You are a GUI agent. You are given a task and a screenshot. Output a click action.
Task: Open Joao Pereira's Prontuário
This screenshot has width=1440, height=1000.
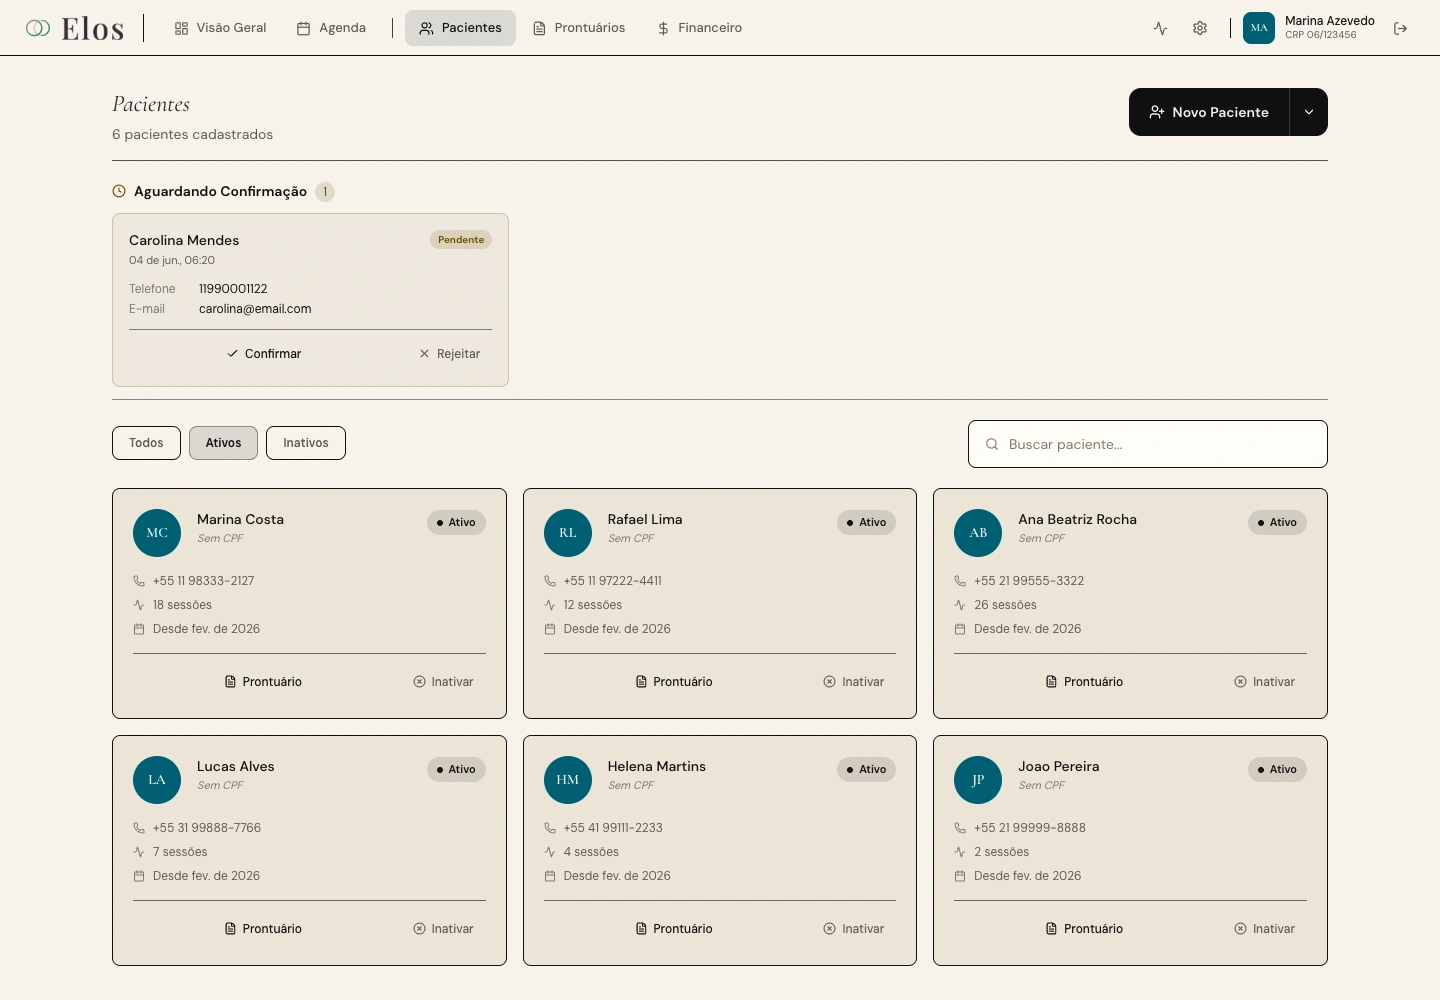[1085, 929]
